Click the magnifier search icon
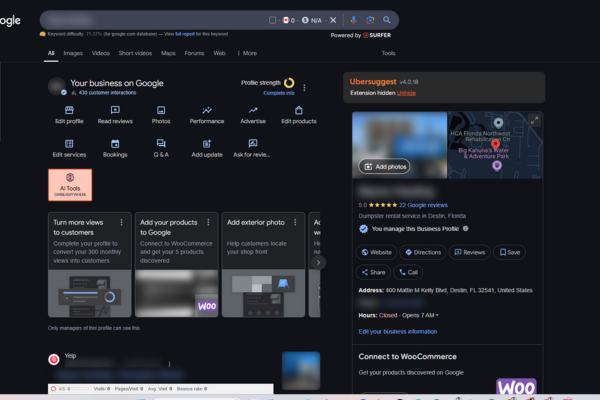 point(387,20)
